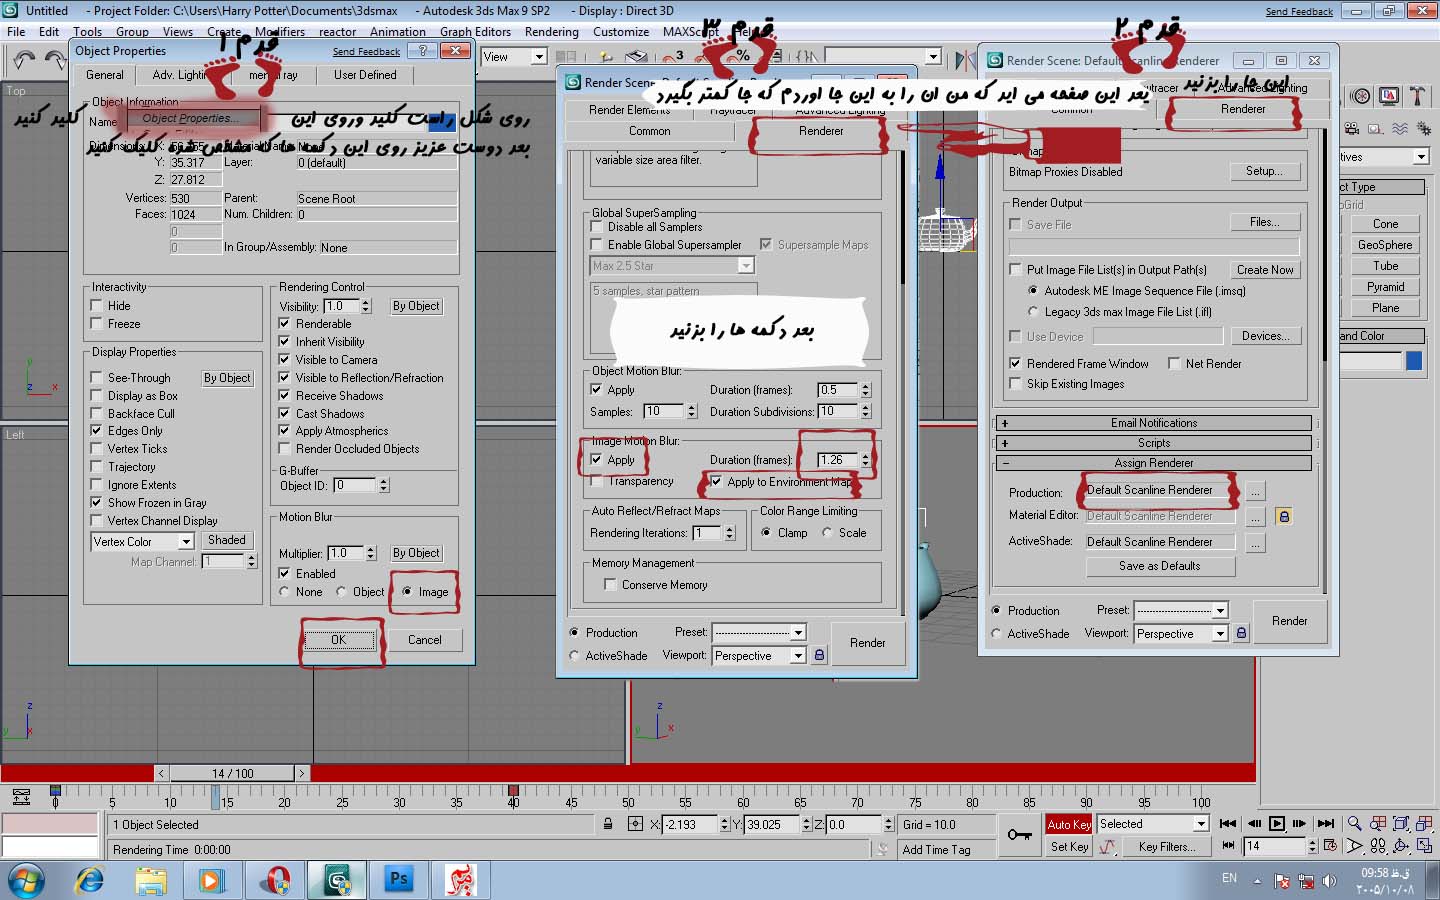This screenshot has height=900, width=1440.
Task: Toggle Image Motion Blur Apply checkbox
Action: (x=596, y=460)
